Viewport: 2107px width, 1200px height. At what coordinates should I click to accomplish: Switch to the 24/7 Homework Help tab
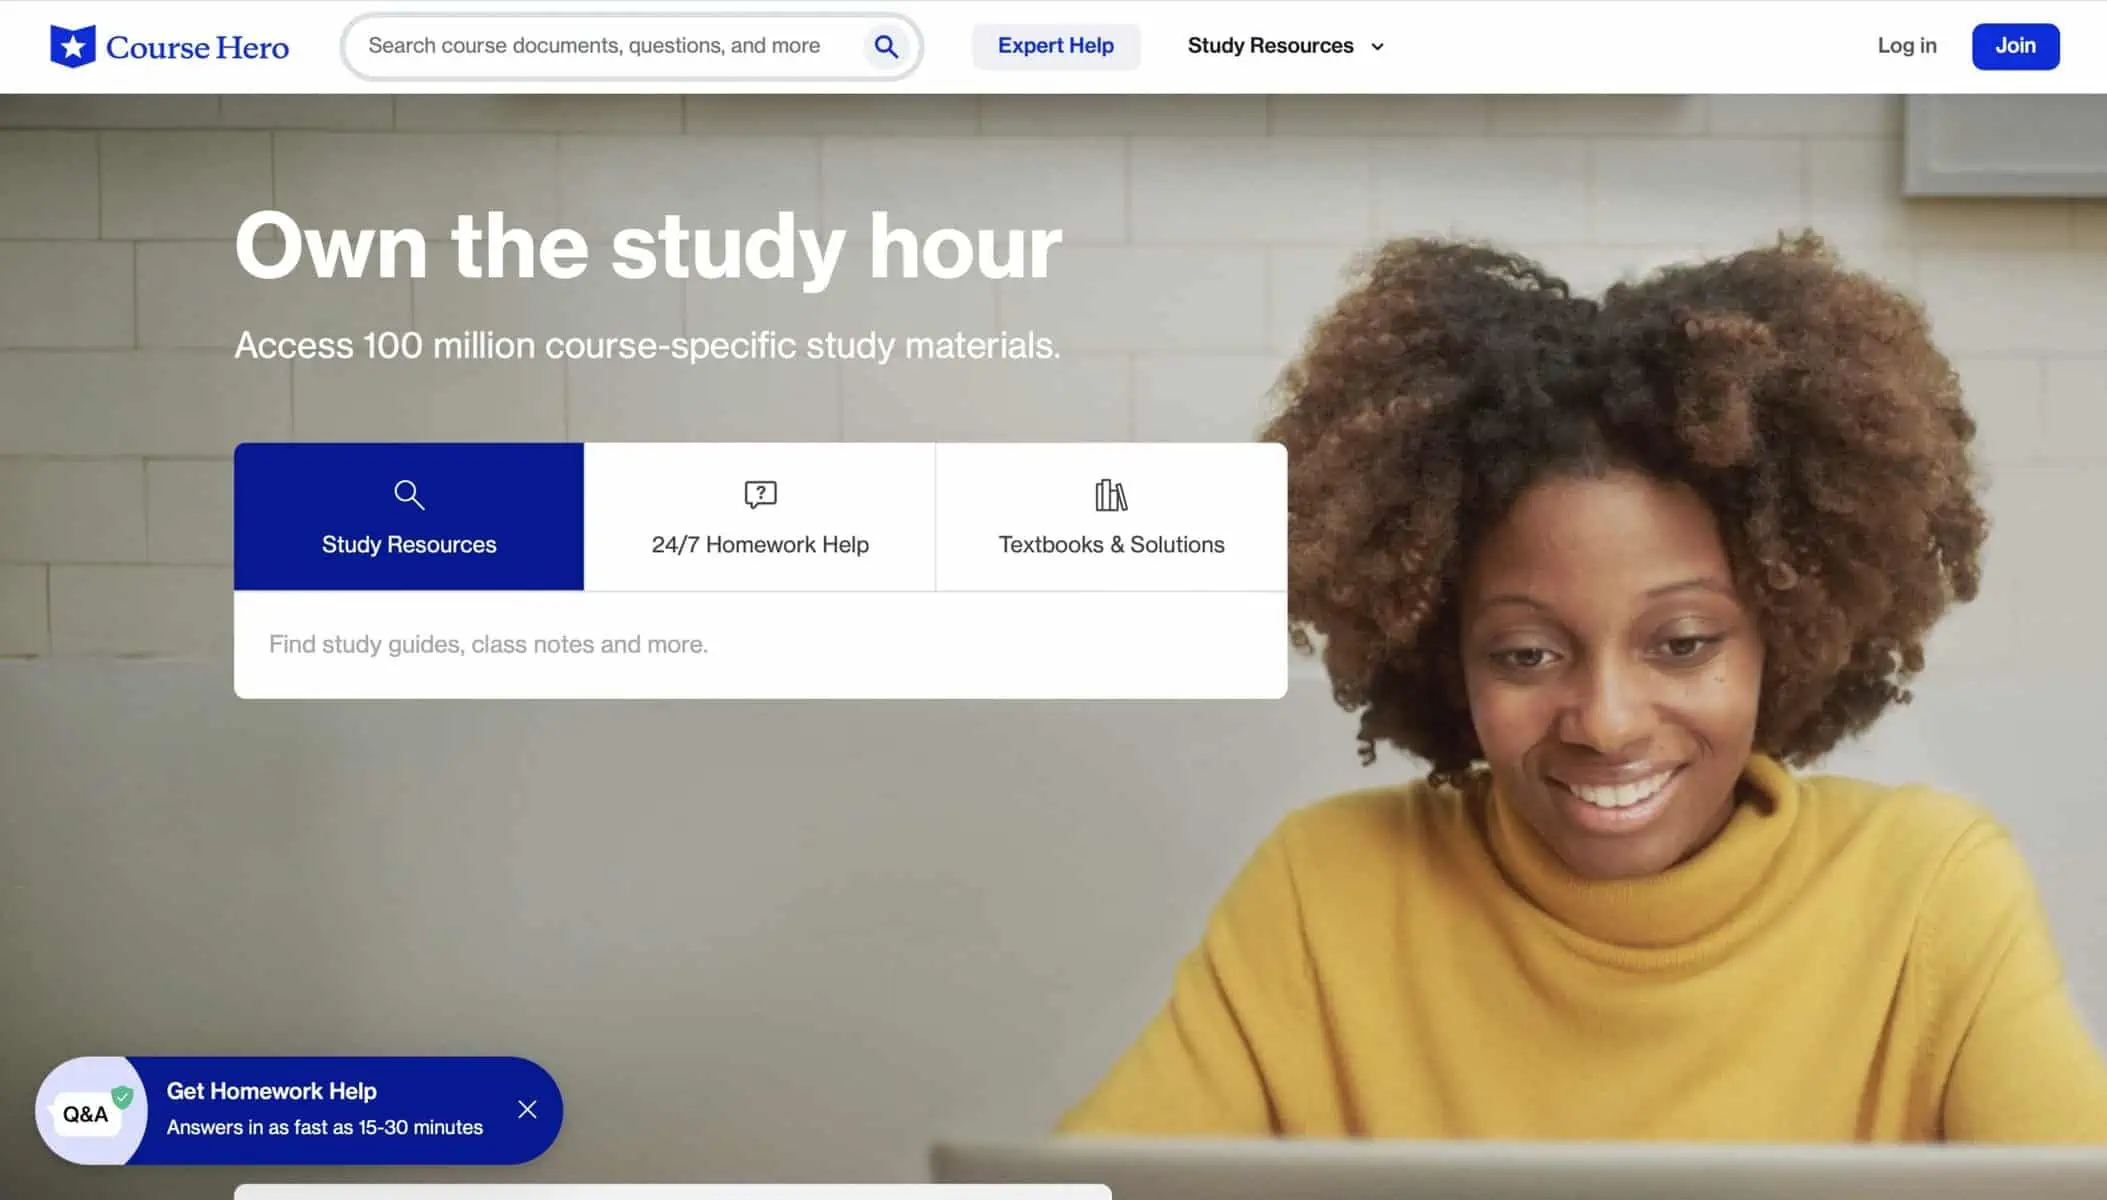click(760, 517)
